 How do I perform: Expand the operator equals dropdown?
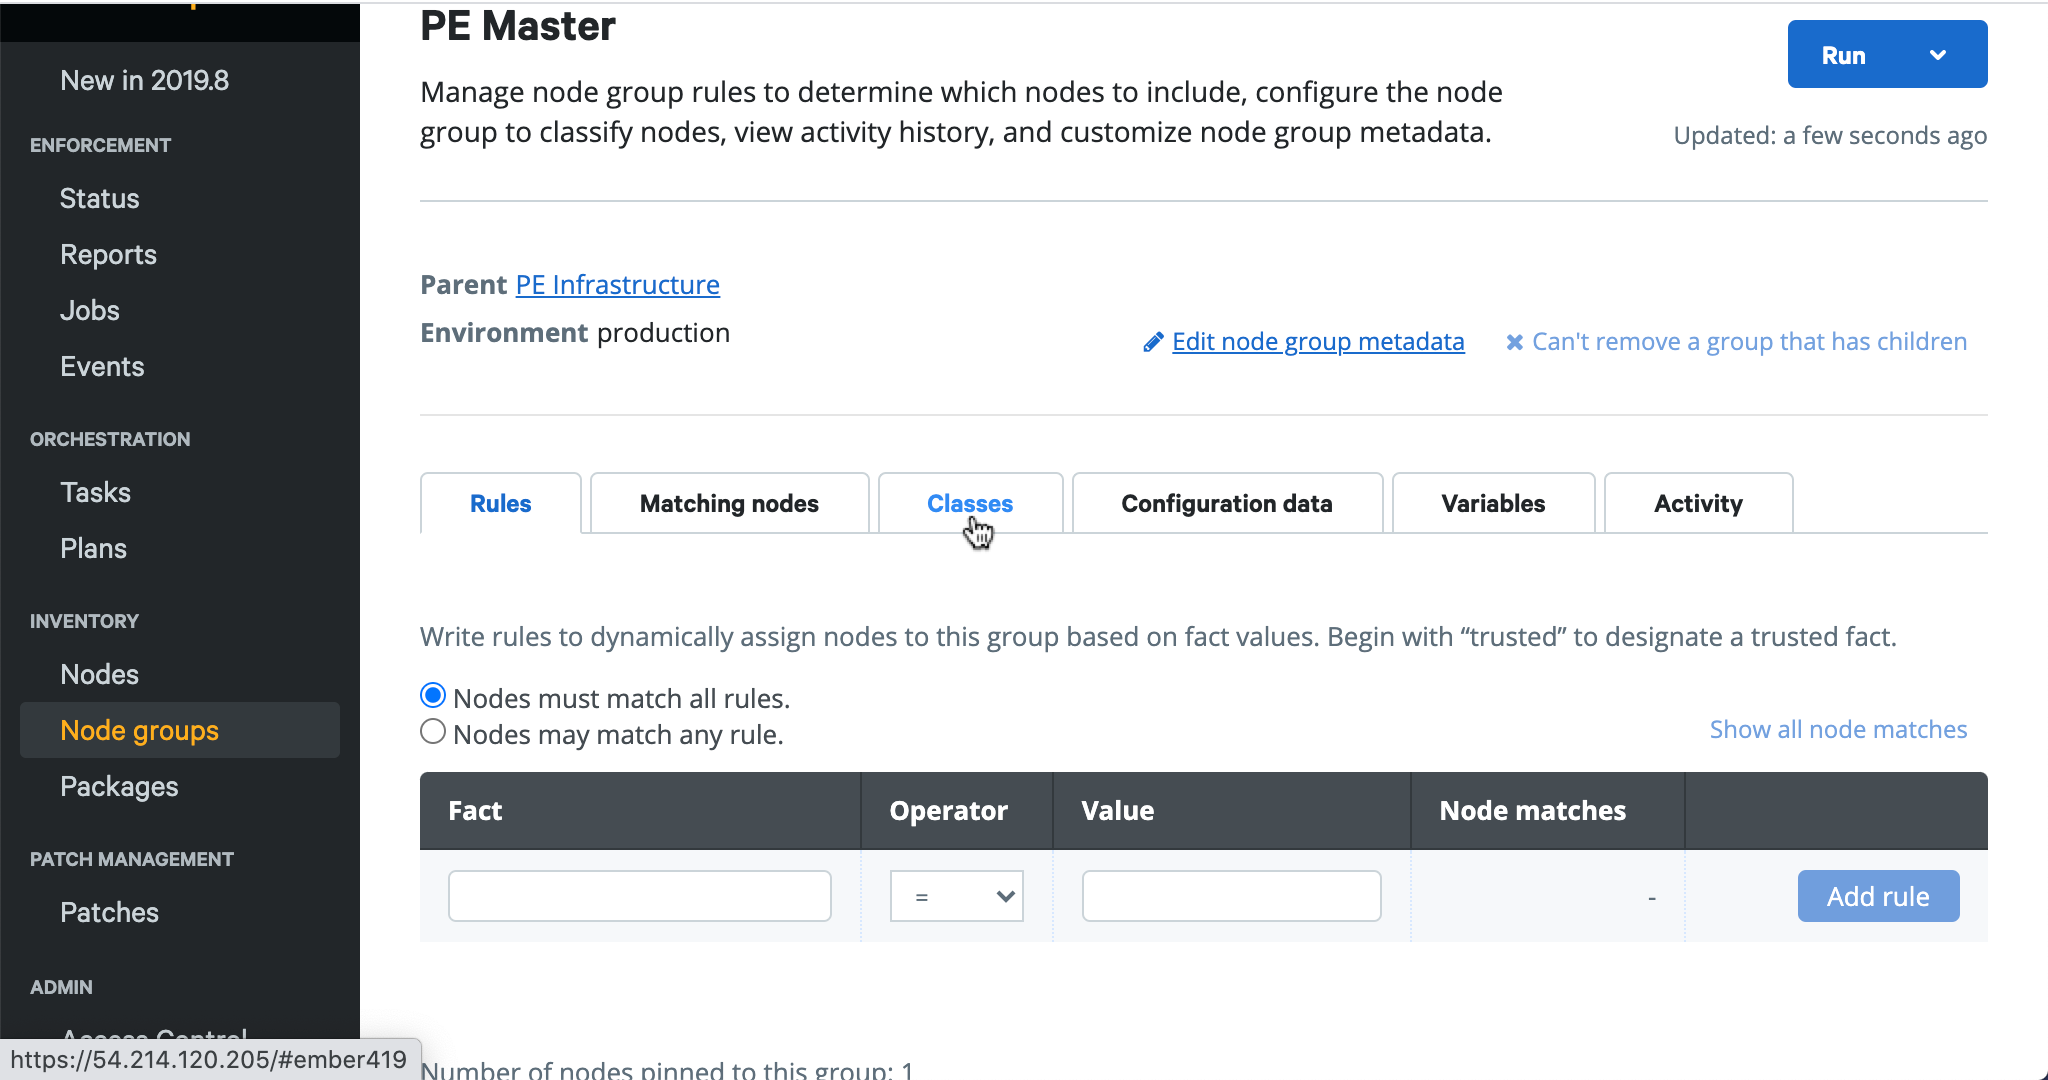[x=956, y=894]
